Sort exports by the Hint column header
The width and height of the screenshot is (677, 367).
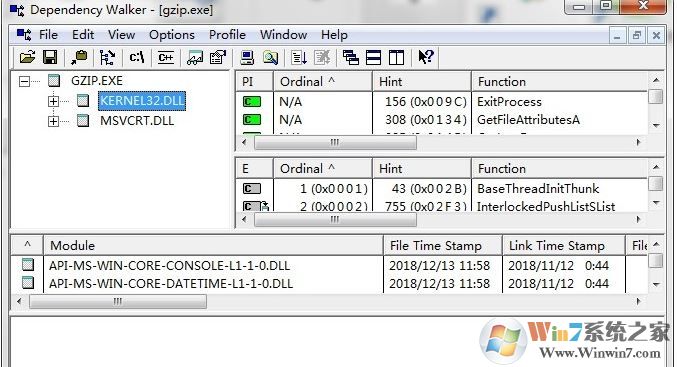pyautogui.click(x=422, y=168)
